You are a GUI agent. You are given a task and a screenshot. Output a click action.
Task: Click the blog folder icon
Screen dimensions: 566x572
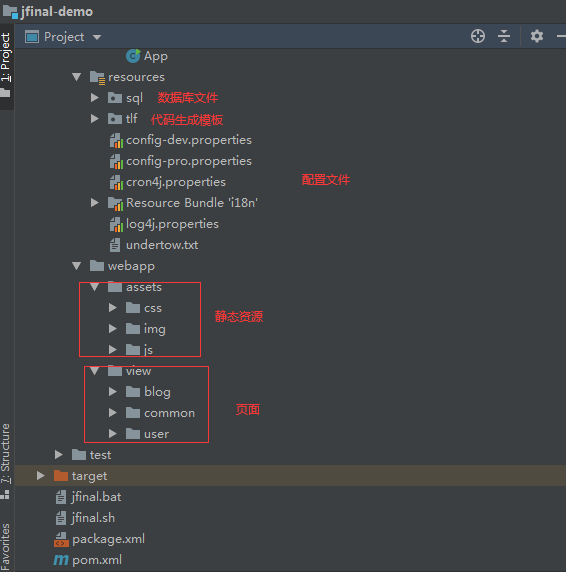pos(133,392)
